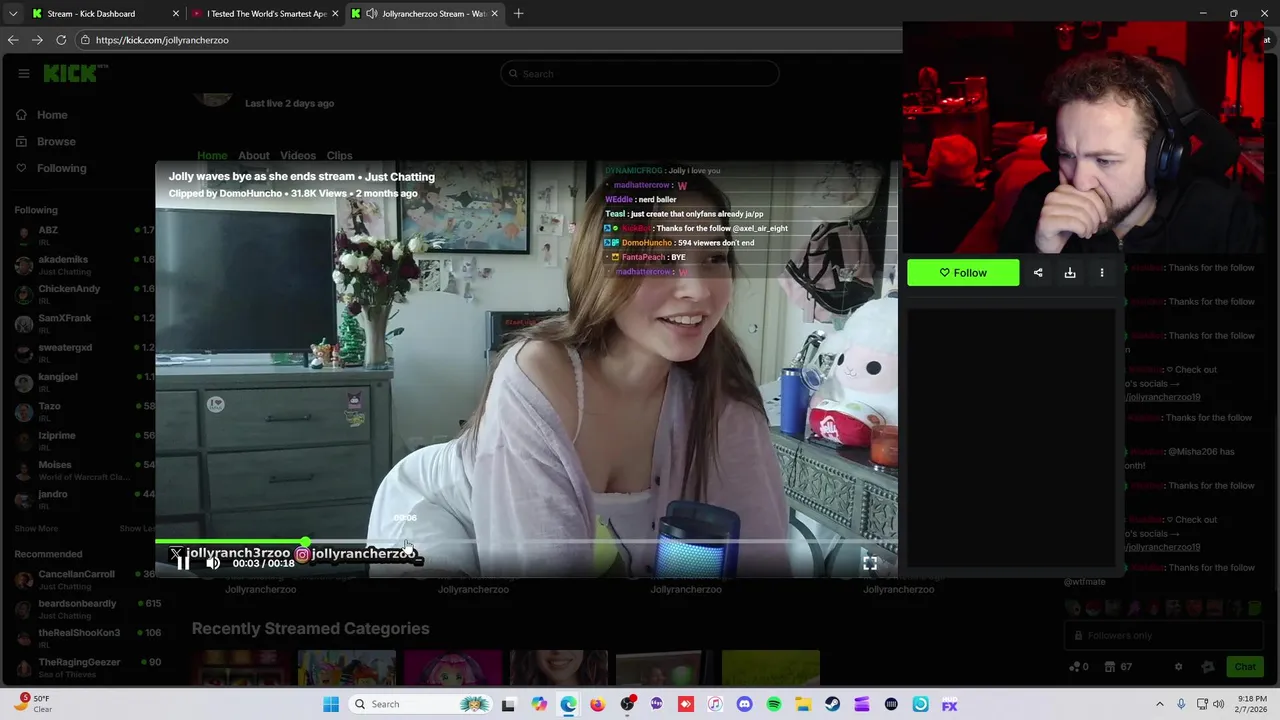Close the Stream - Kick Dashboard tab
The image size is (1280, 720).
point(176,13)
